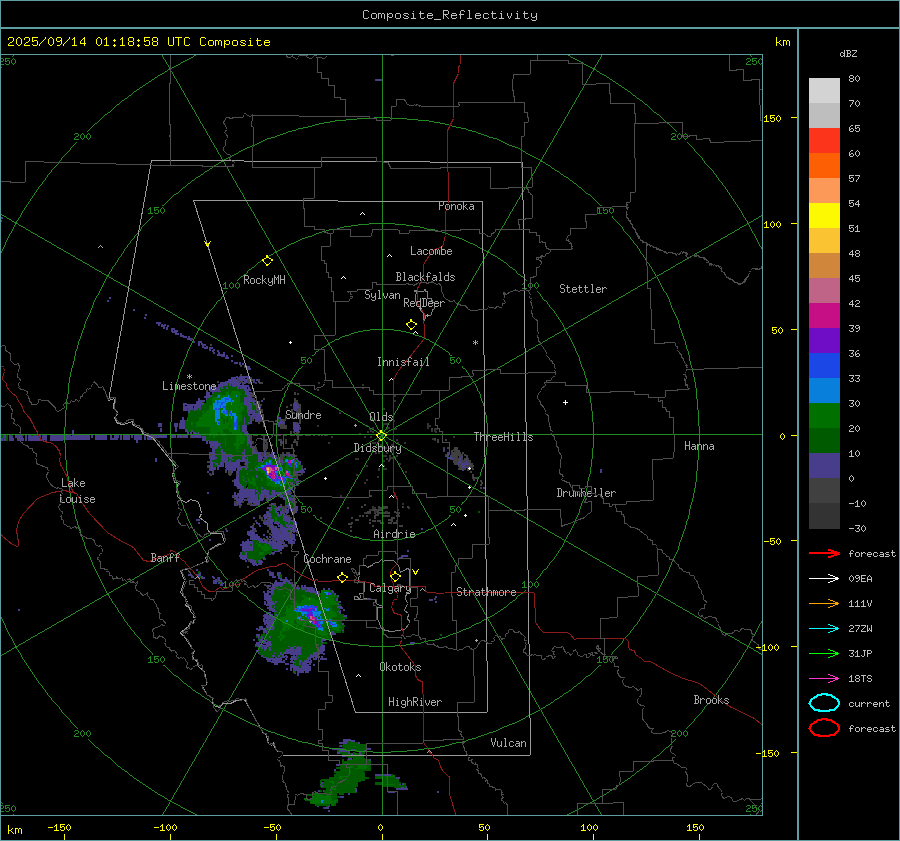Click the cyan current ellipse in legend
Image resolution: width=900 pixels, height=841 pixels.
[x=824, y=703]
